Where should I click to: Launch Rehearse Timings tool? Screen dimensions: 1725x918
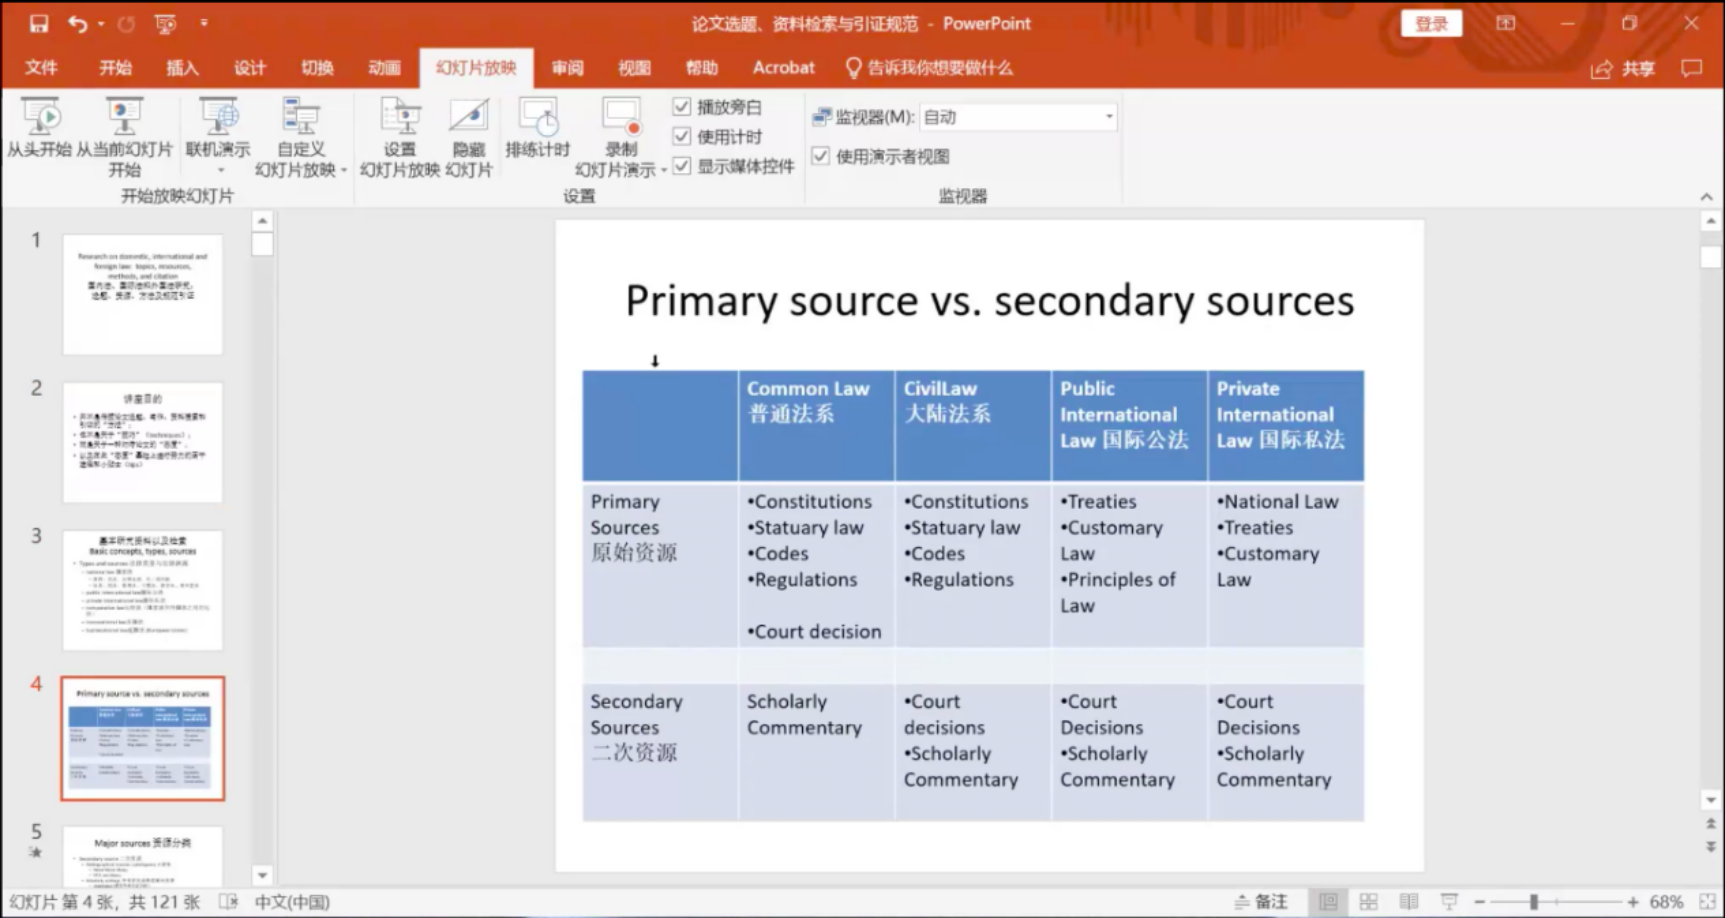(x=537, y=118)
